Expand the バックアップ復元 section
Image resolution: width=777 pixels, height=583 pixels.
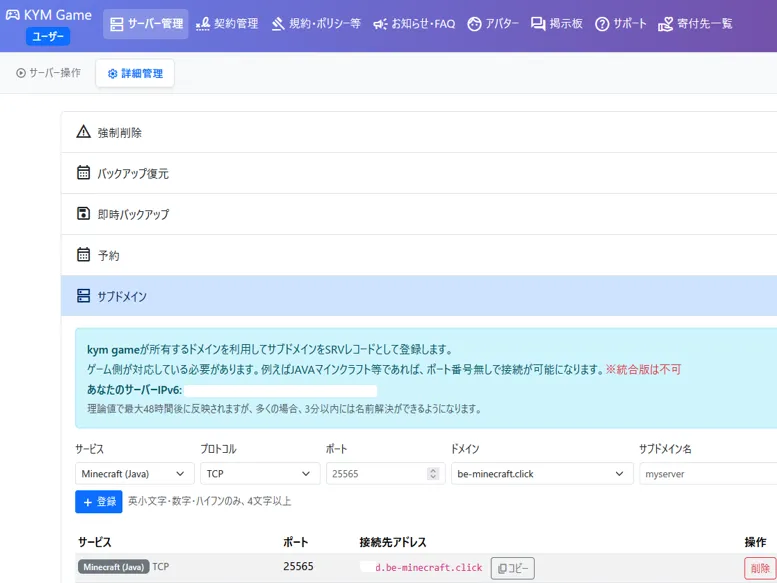(132, 173)
